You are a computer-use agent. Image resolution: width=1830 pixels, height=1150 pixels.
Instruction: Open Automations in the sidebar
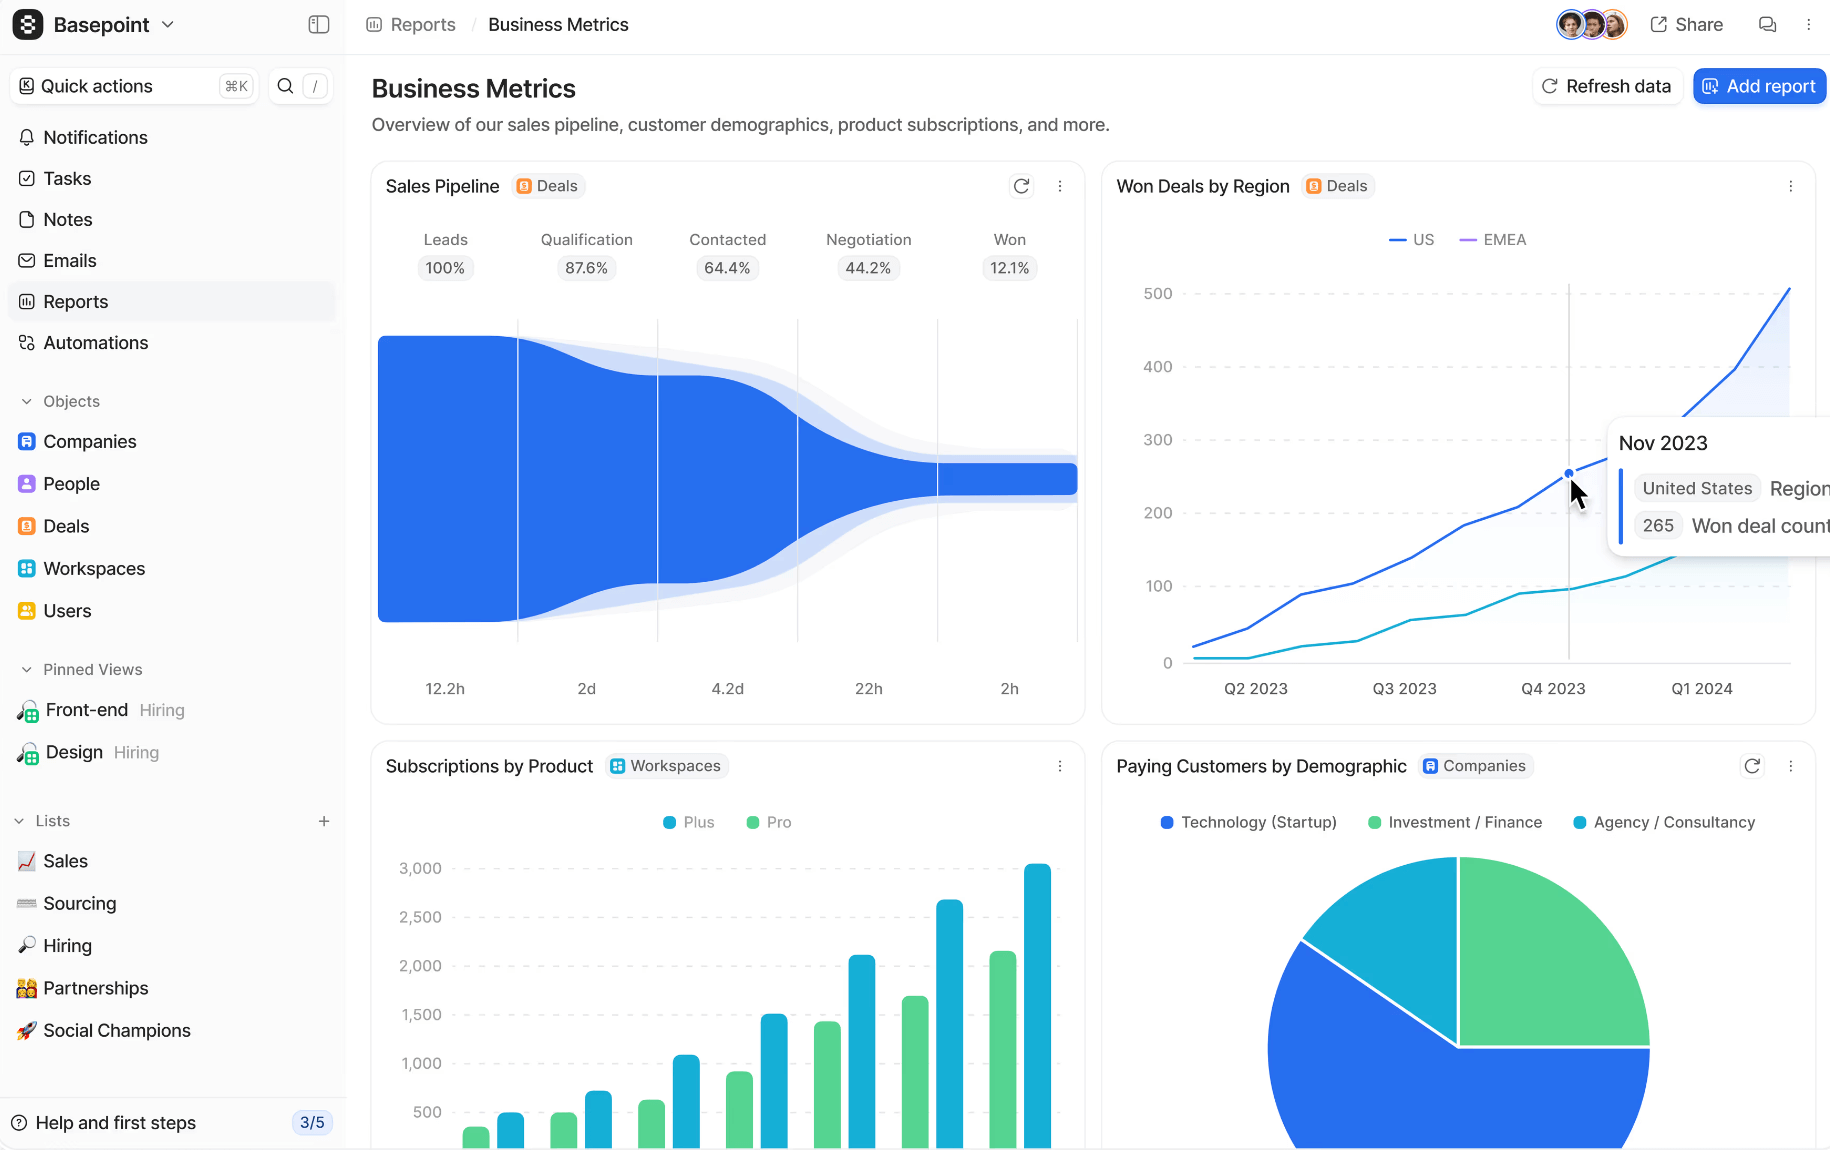pyautogui.click(x=172, y=342)
